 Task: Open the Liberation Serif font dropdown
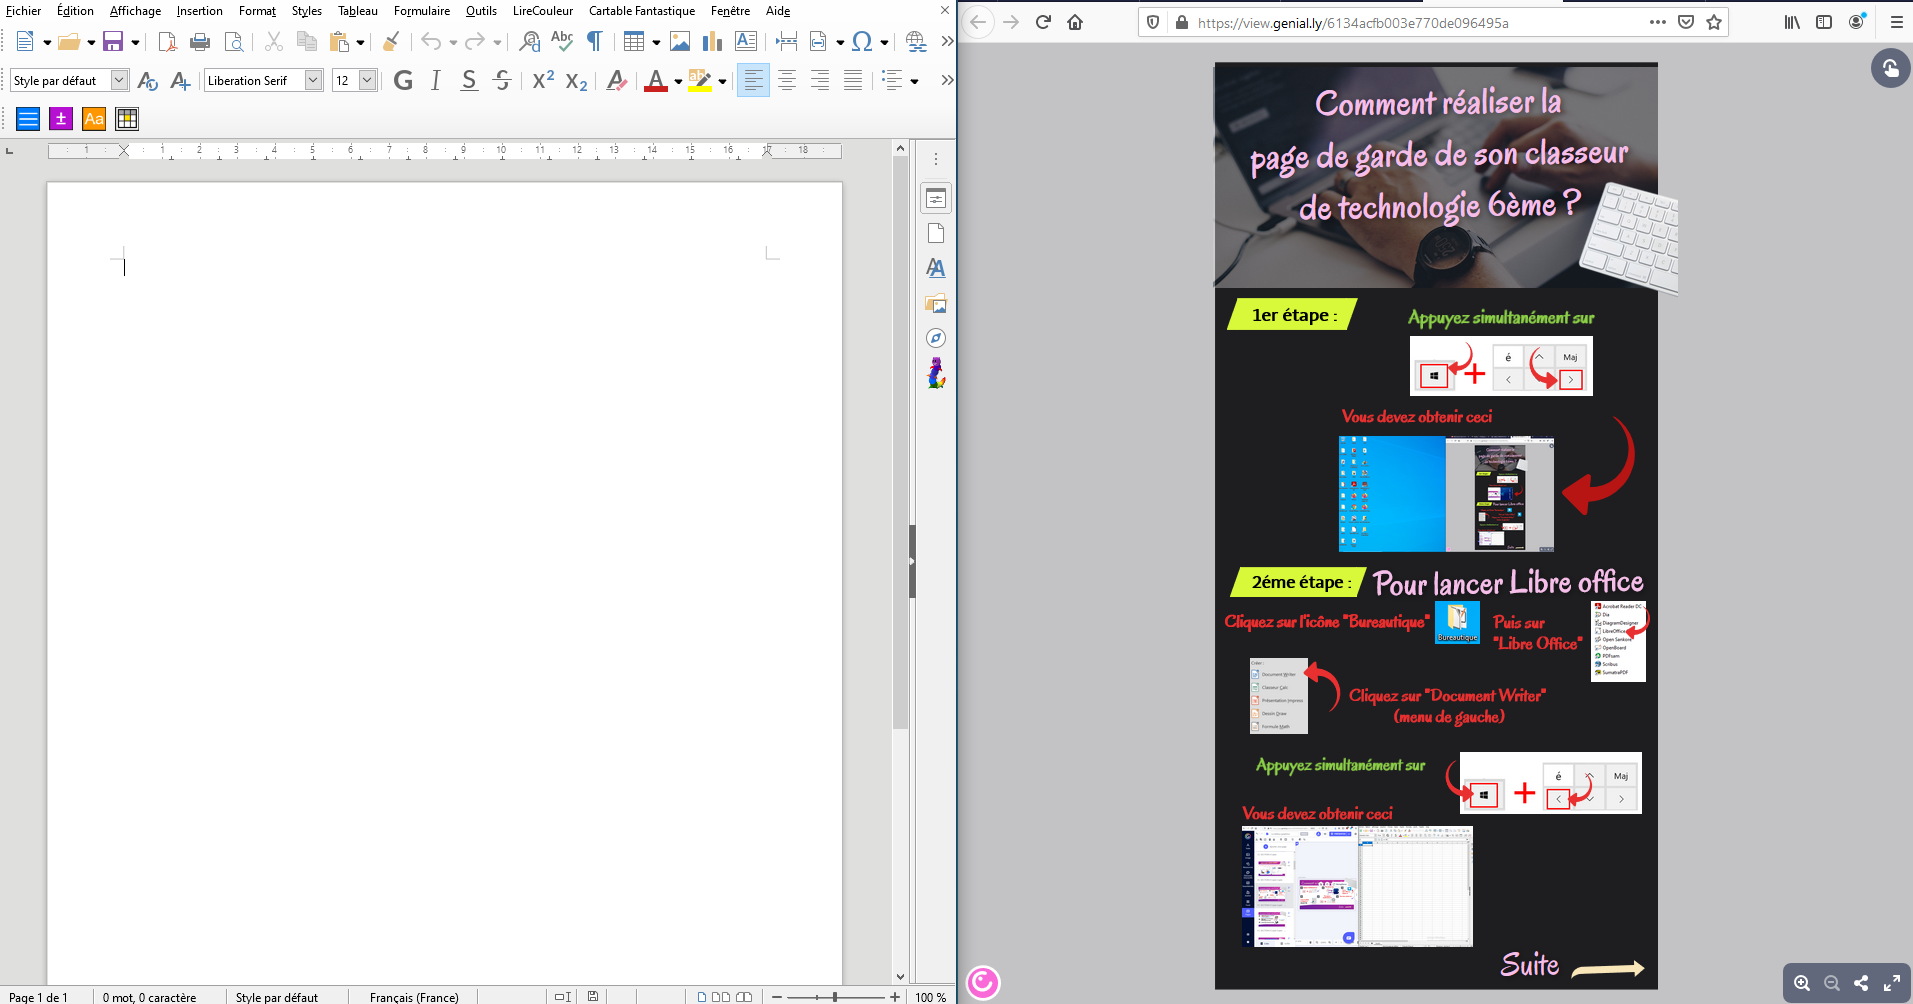[x=313, y=80]
